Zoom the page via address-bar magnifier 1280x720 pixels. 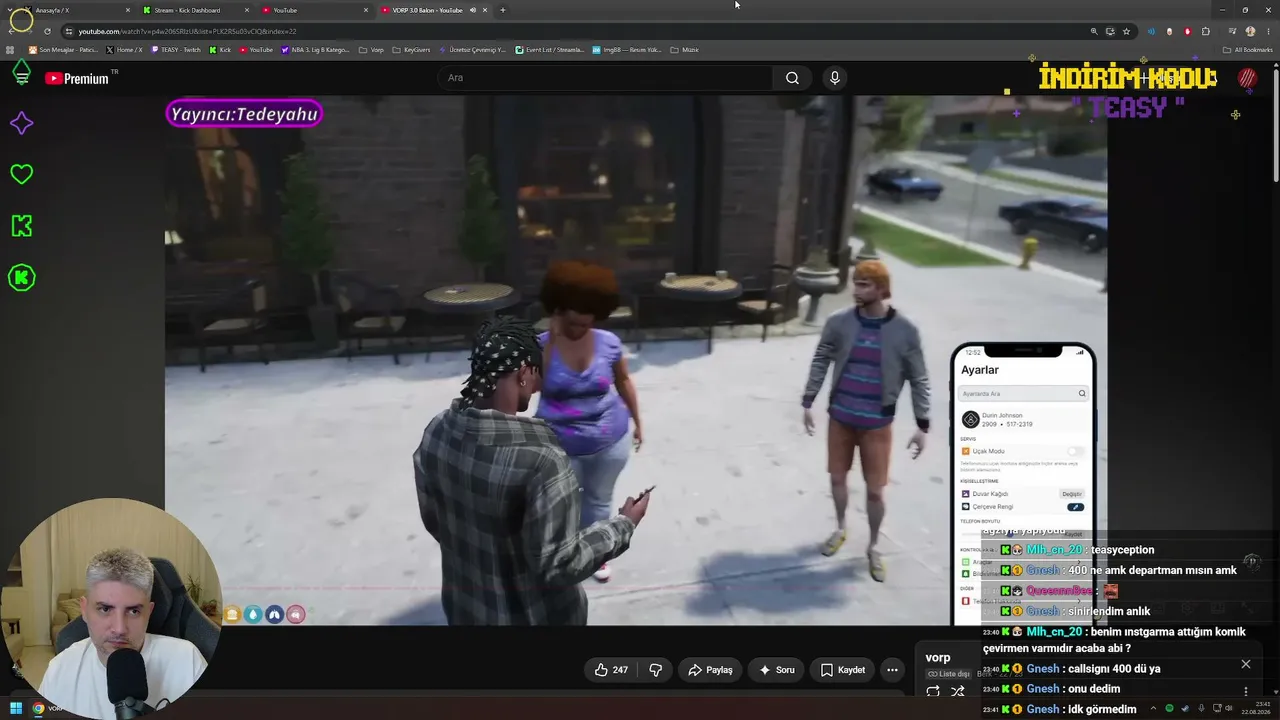[x=1094, y=31]
